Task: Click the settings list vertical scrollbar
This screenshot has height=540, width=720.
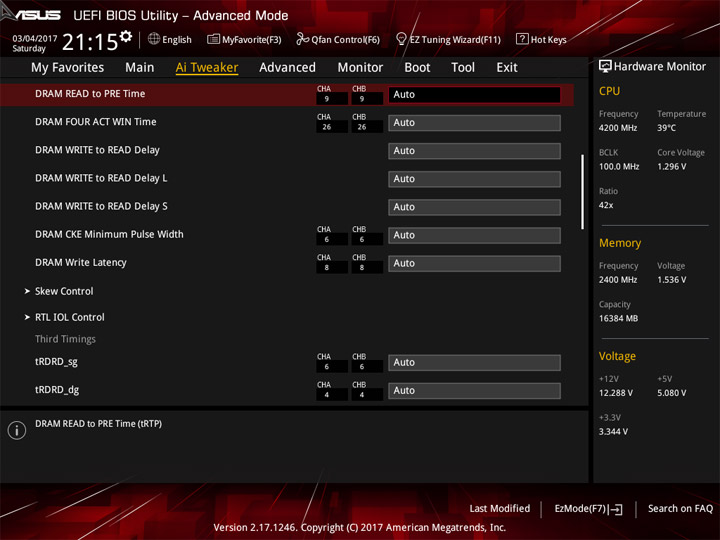Action: pos(582,192)
